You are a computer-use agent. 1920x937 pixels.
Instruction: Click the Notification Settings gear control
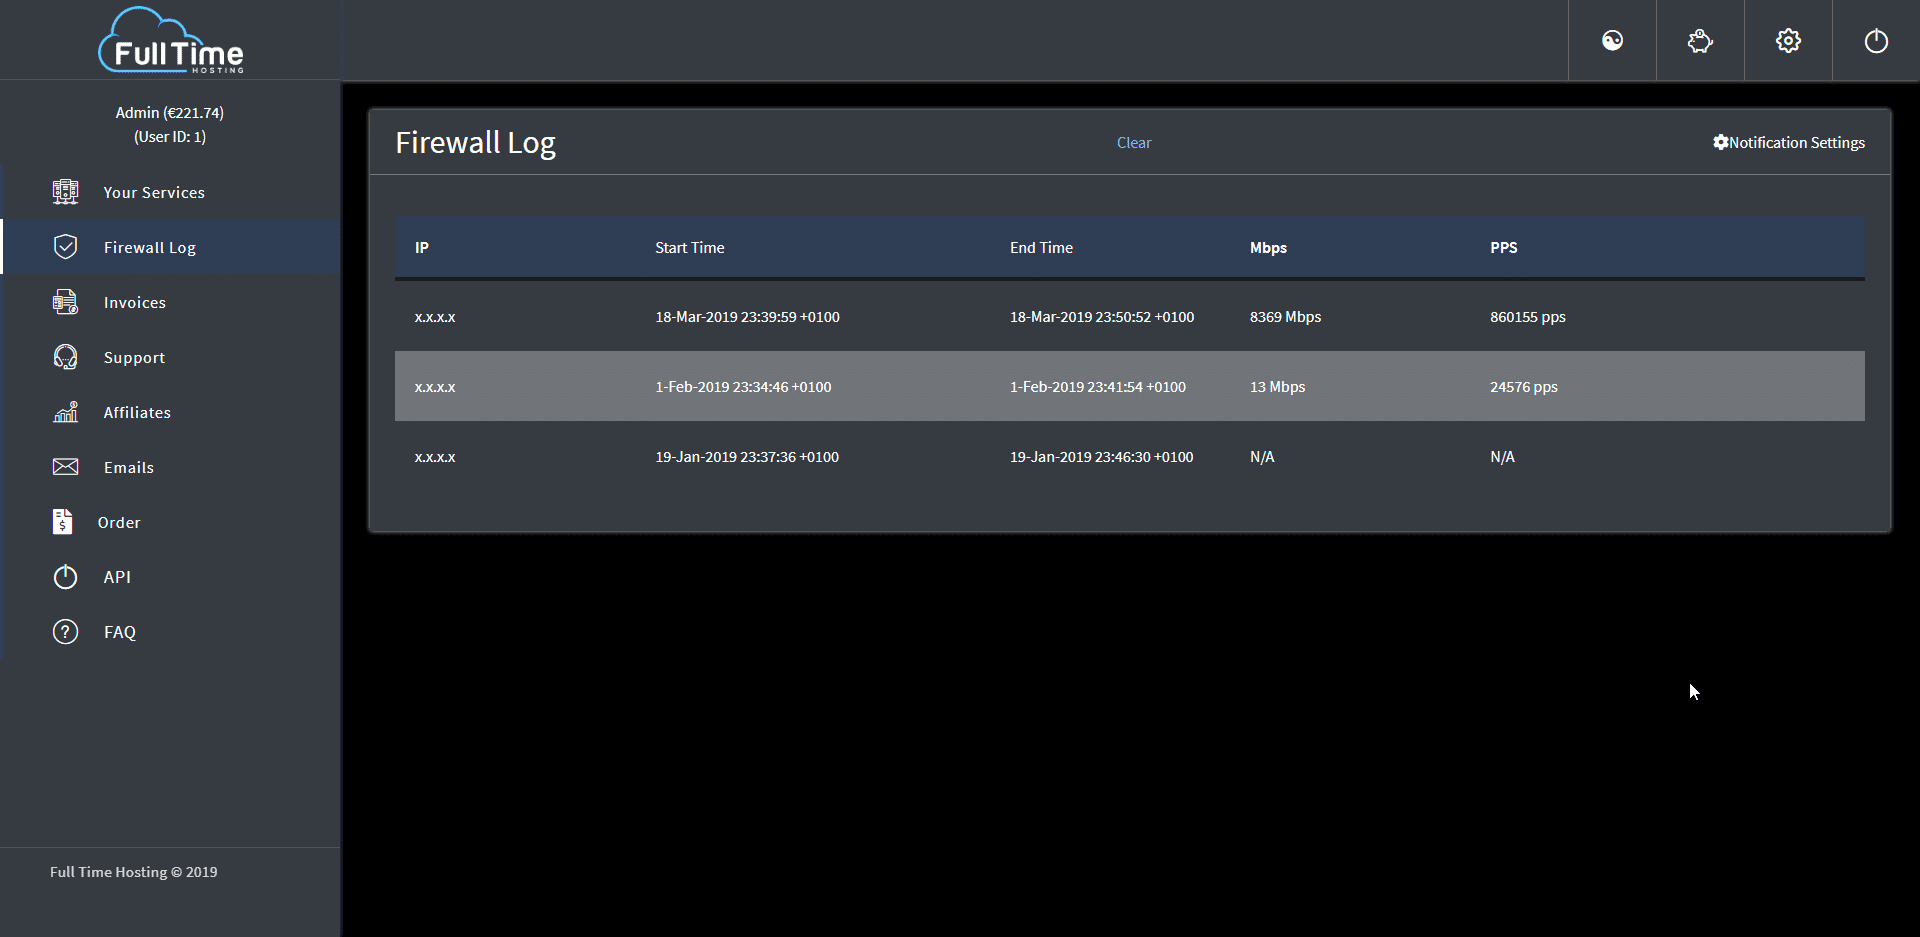pyautogui.click(x=1789, y=142)
